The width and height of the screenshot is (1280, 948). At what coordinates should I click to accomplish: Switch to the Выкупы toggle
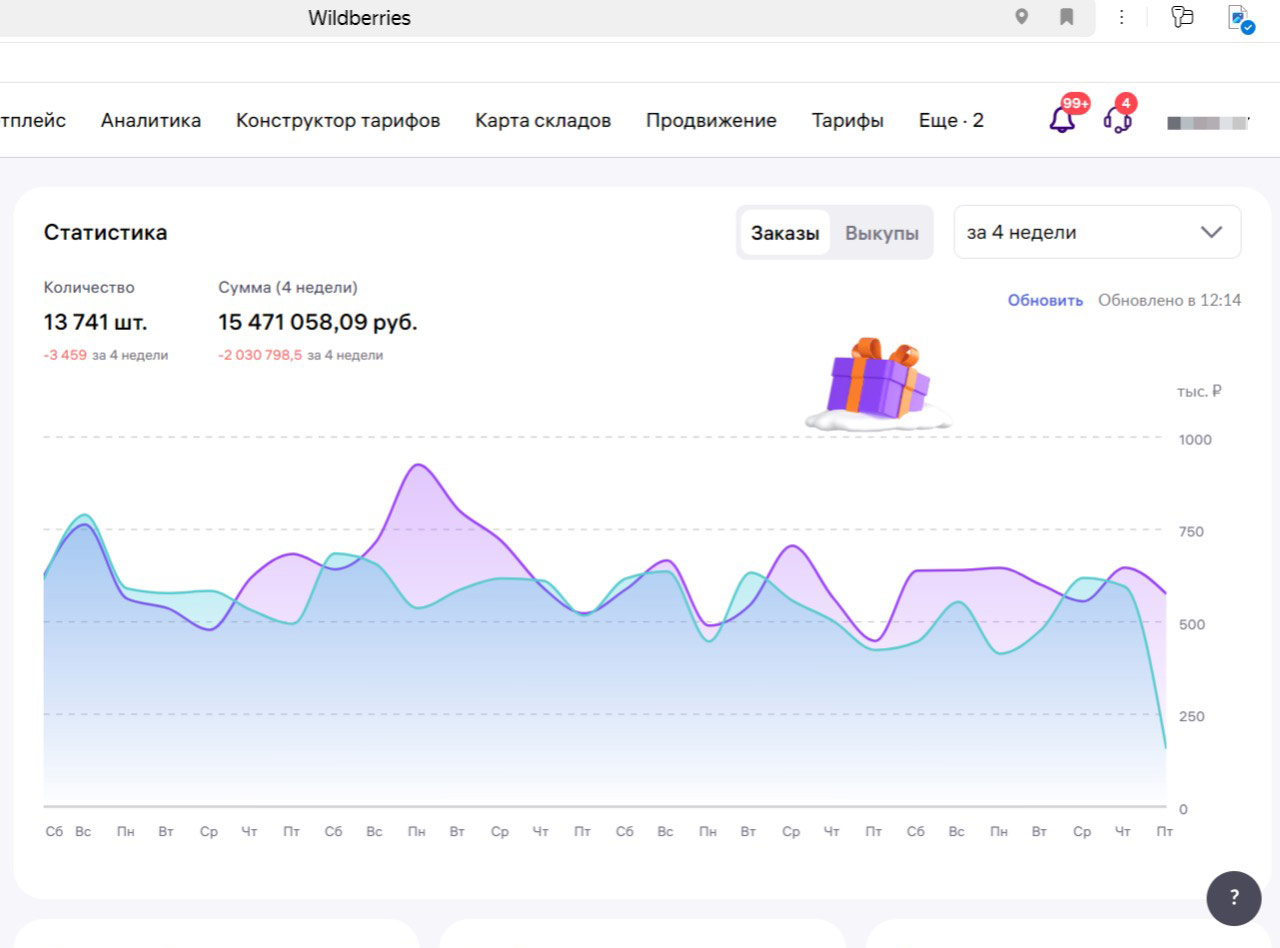click(x=881, y=233)
